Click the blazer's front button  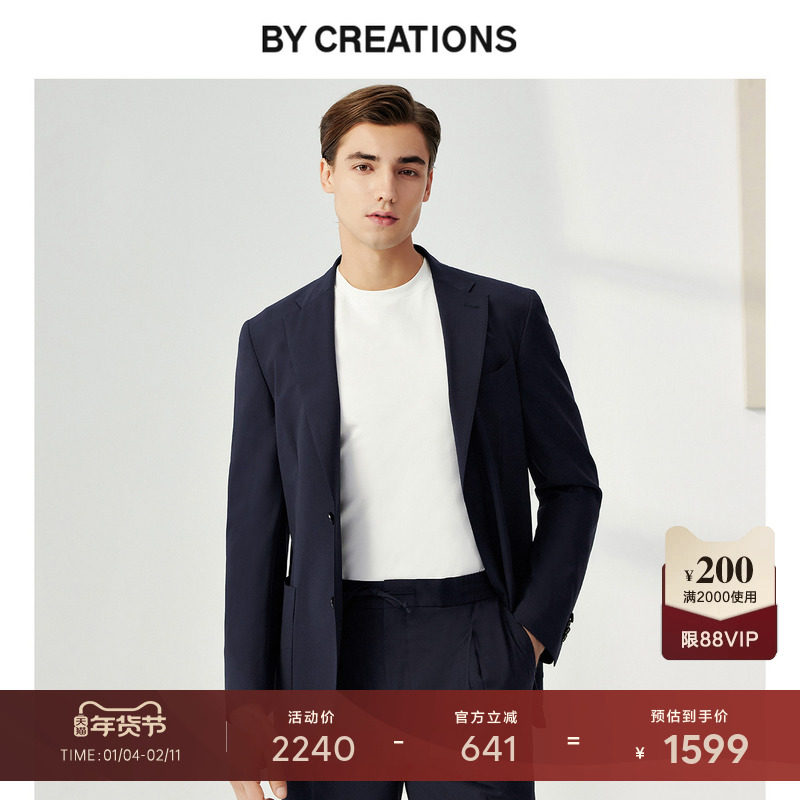click(x=331, y=518)
